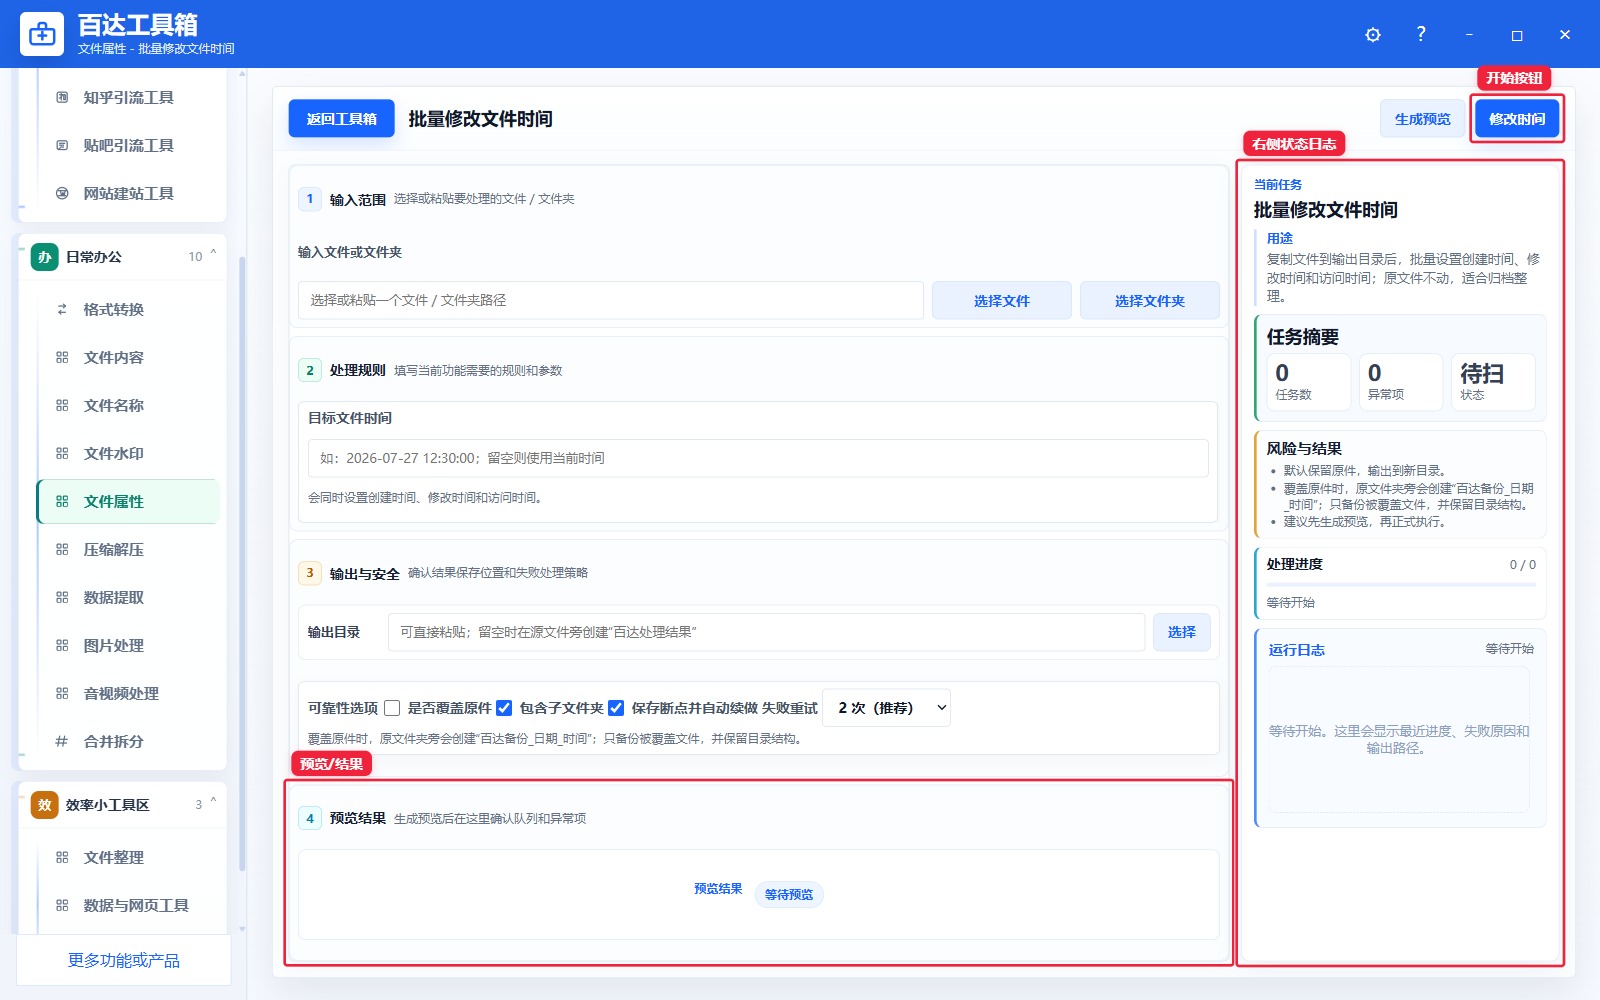Open the 更多功能或产品 link
This screenshot has height=1000, width=1600.
124,960
